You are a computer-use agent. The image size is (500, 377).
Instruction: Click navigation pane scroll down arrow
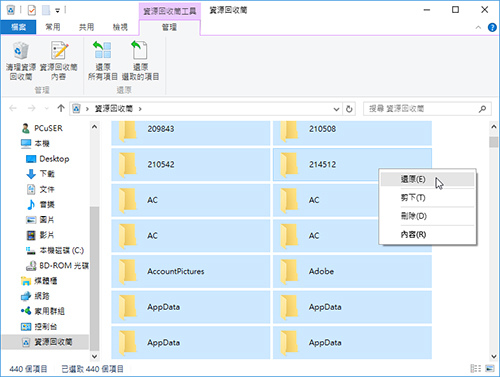(x=95, y=356)
